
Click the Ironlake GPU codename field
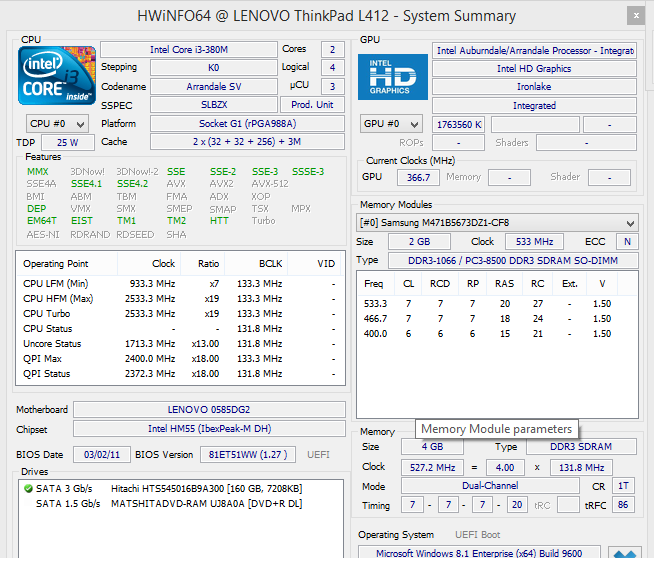coord(534,87)
